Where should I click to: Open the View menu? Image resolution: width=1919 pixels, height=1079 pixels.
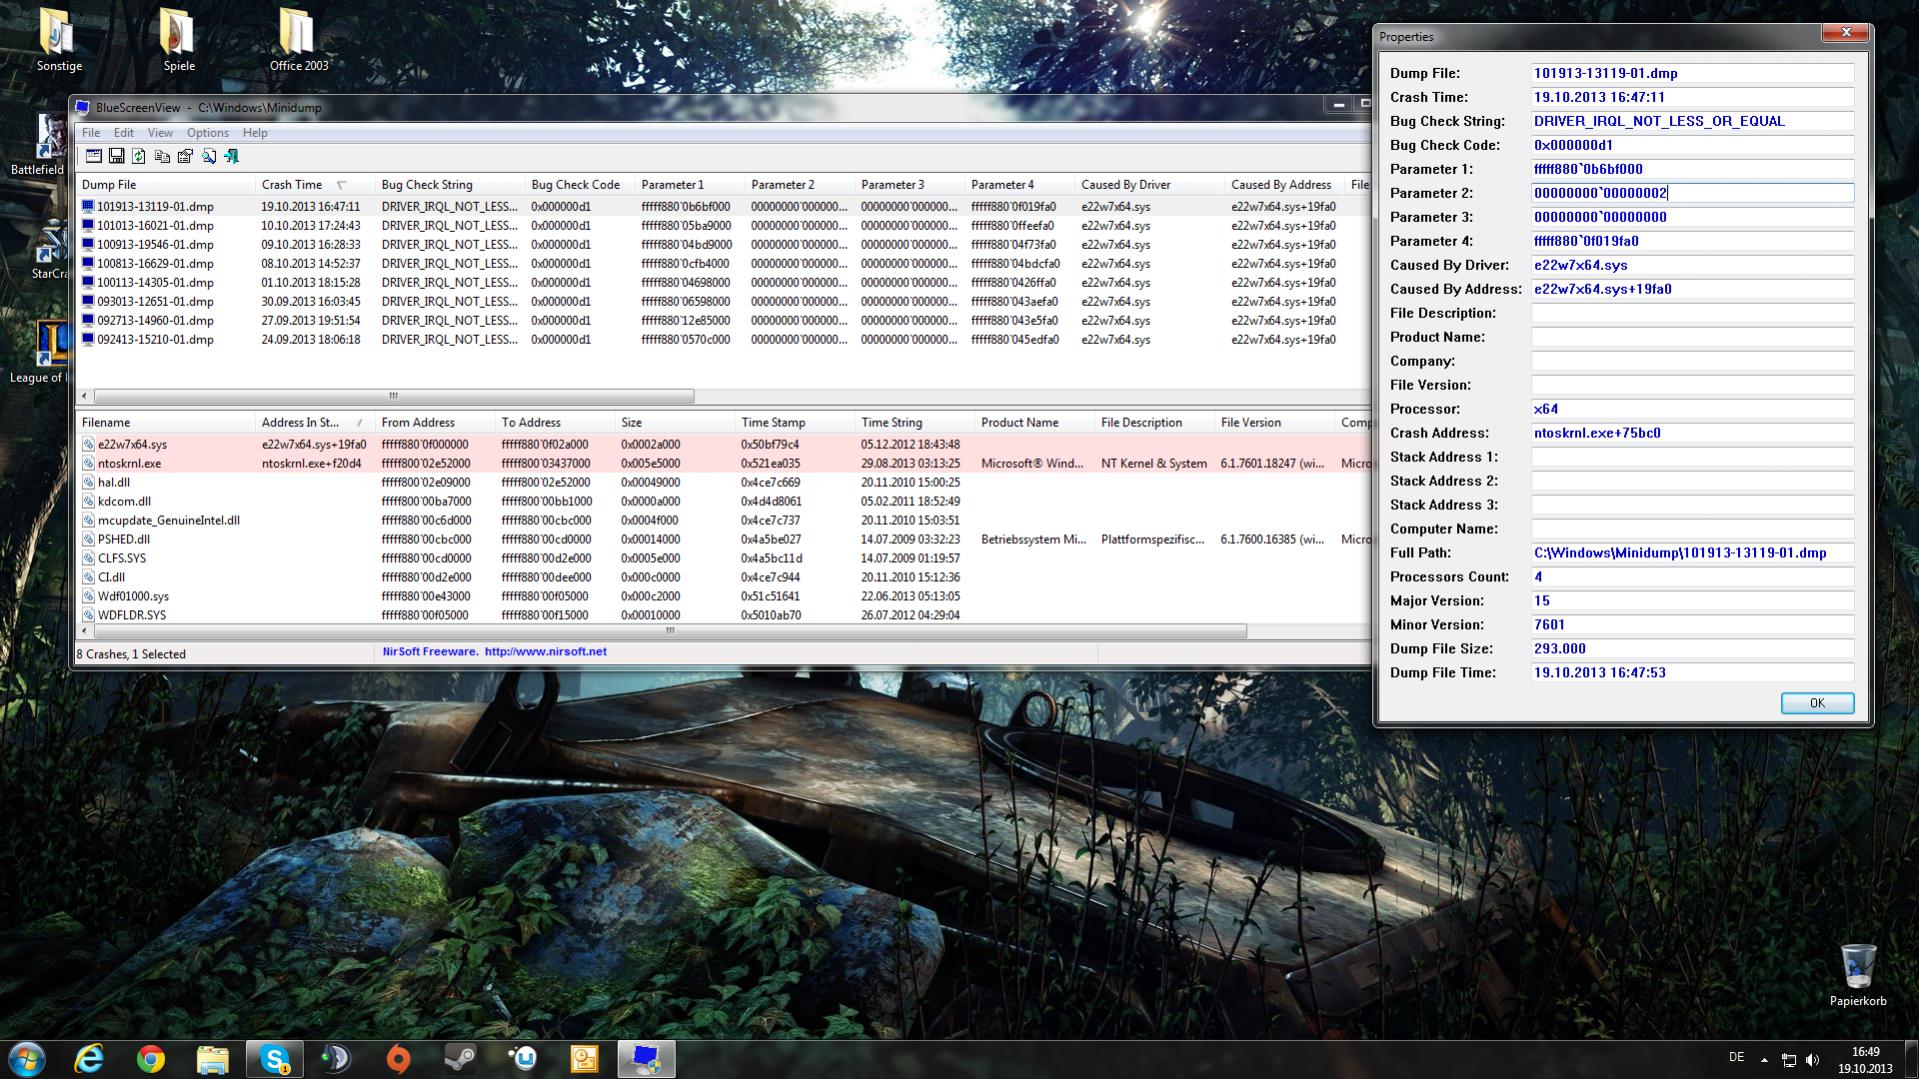coord(160,132)
